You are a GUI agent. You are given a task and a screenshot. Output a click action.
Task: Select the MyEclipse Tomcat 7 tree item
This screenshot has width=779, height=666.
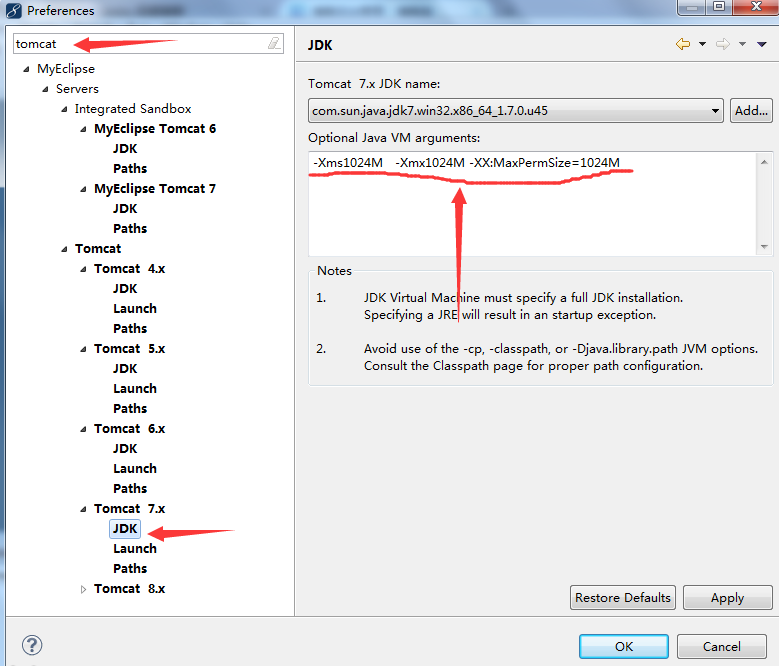pyautogui.click(x=155, y=189)
